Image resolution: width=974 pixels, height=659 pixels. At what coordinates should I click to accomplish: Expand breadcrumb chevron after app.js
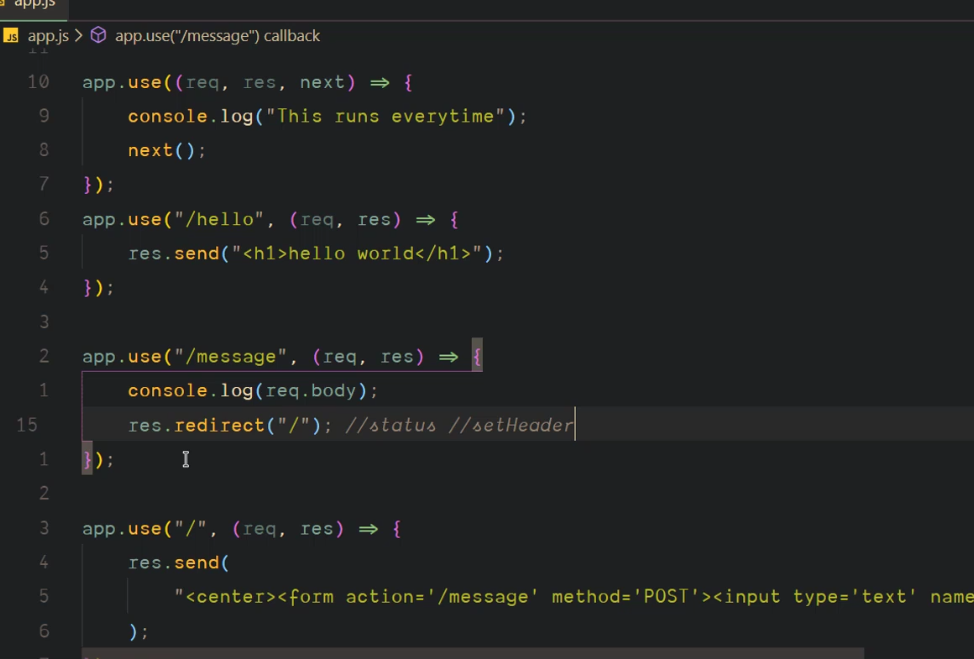pos(78,36)
